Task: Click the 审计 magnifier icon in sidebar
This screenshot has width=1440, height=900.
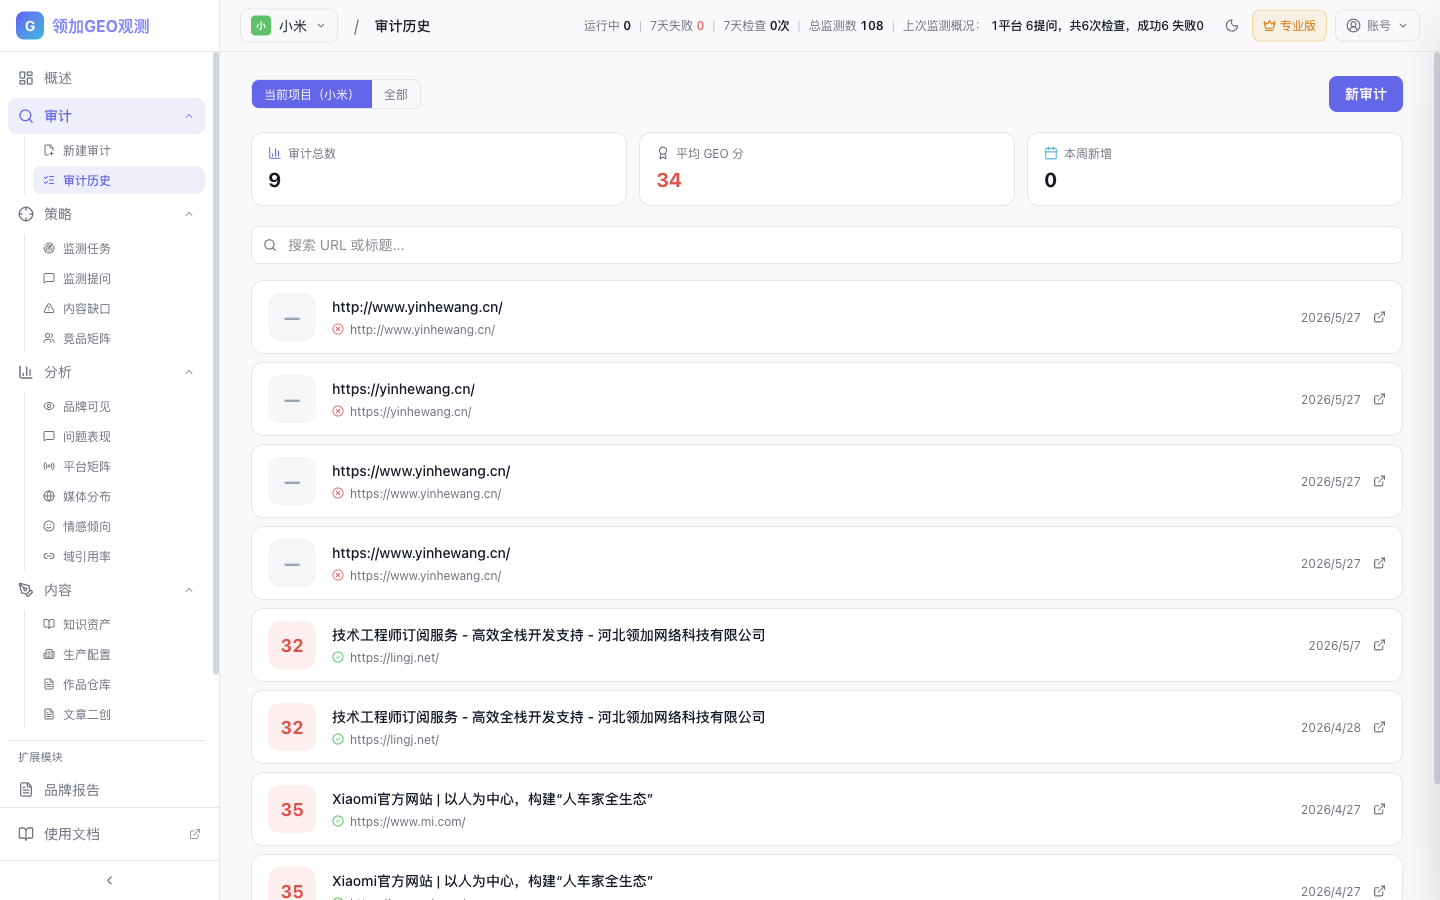Action: (26, 116)
